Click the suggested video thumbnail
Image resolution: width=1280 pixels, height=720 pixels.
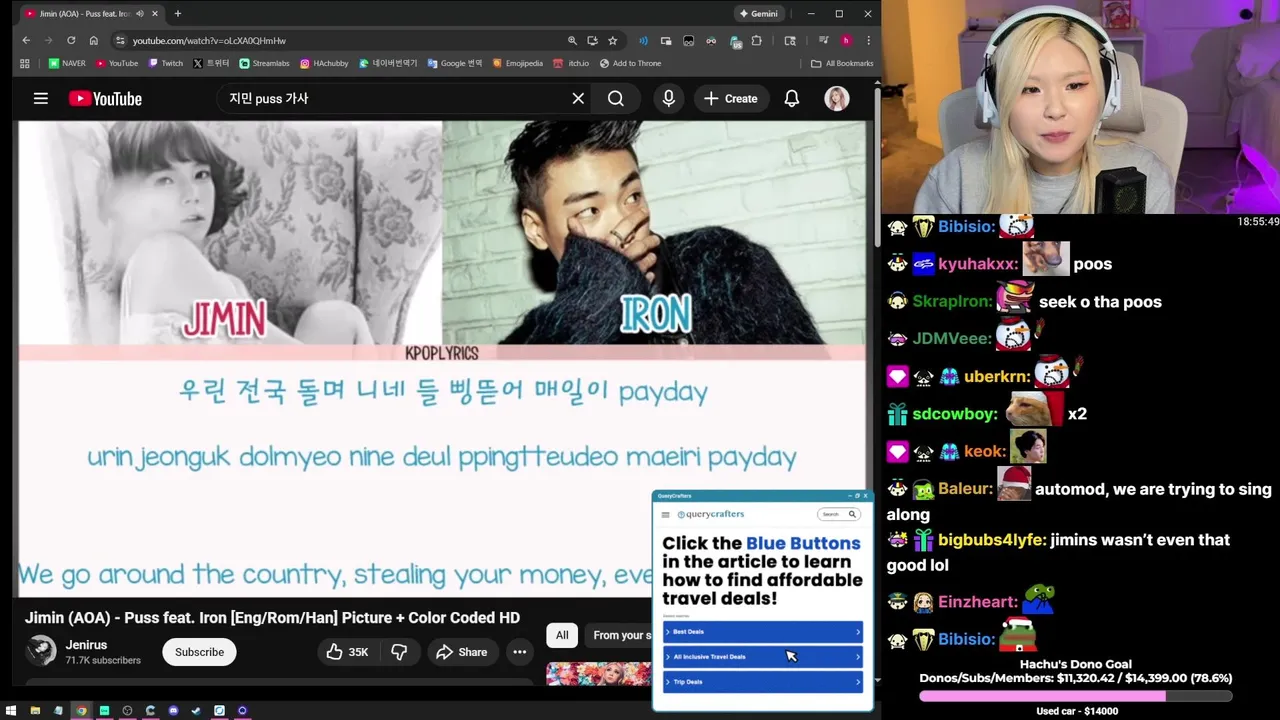[598, 674]
